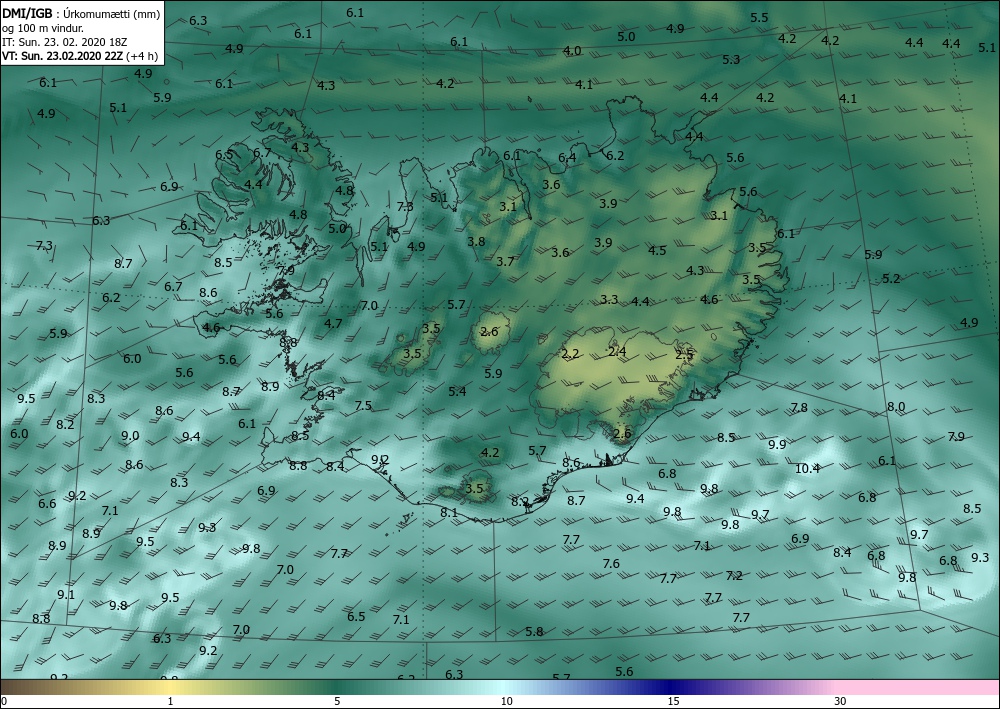Click the 7.8 value off the southeast coast

tap(799, 407)
